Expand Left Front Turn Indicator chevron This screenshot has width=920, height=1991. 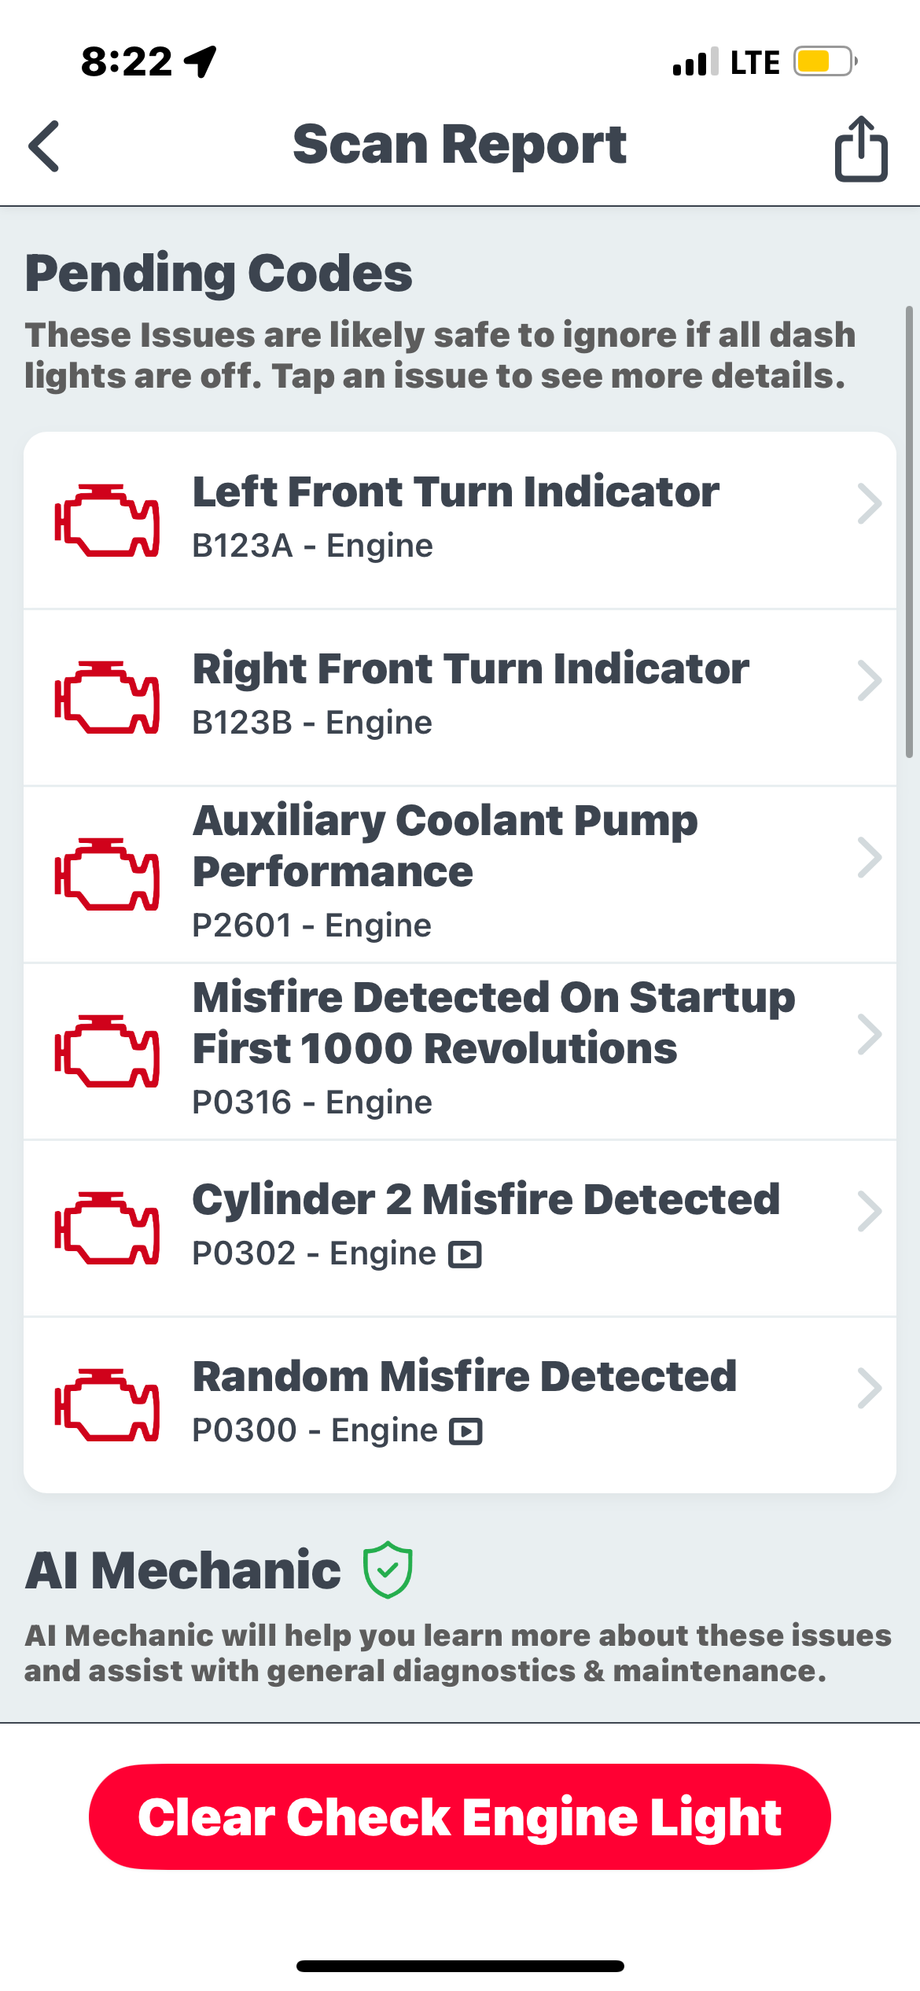869,504
